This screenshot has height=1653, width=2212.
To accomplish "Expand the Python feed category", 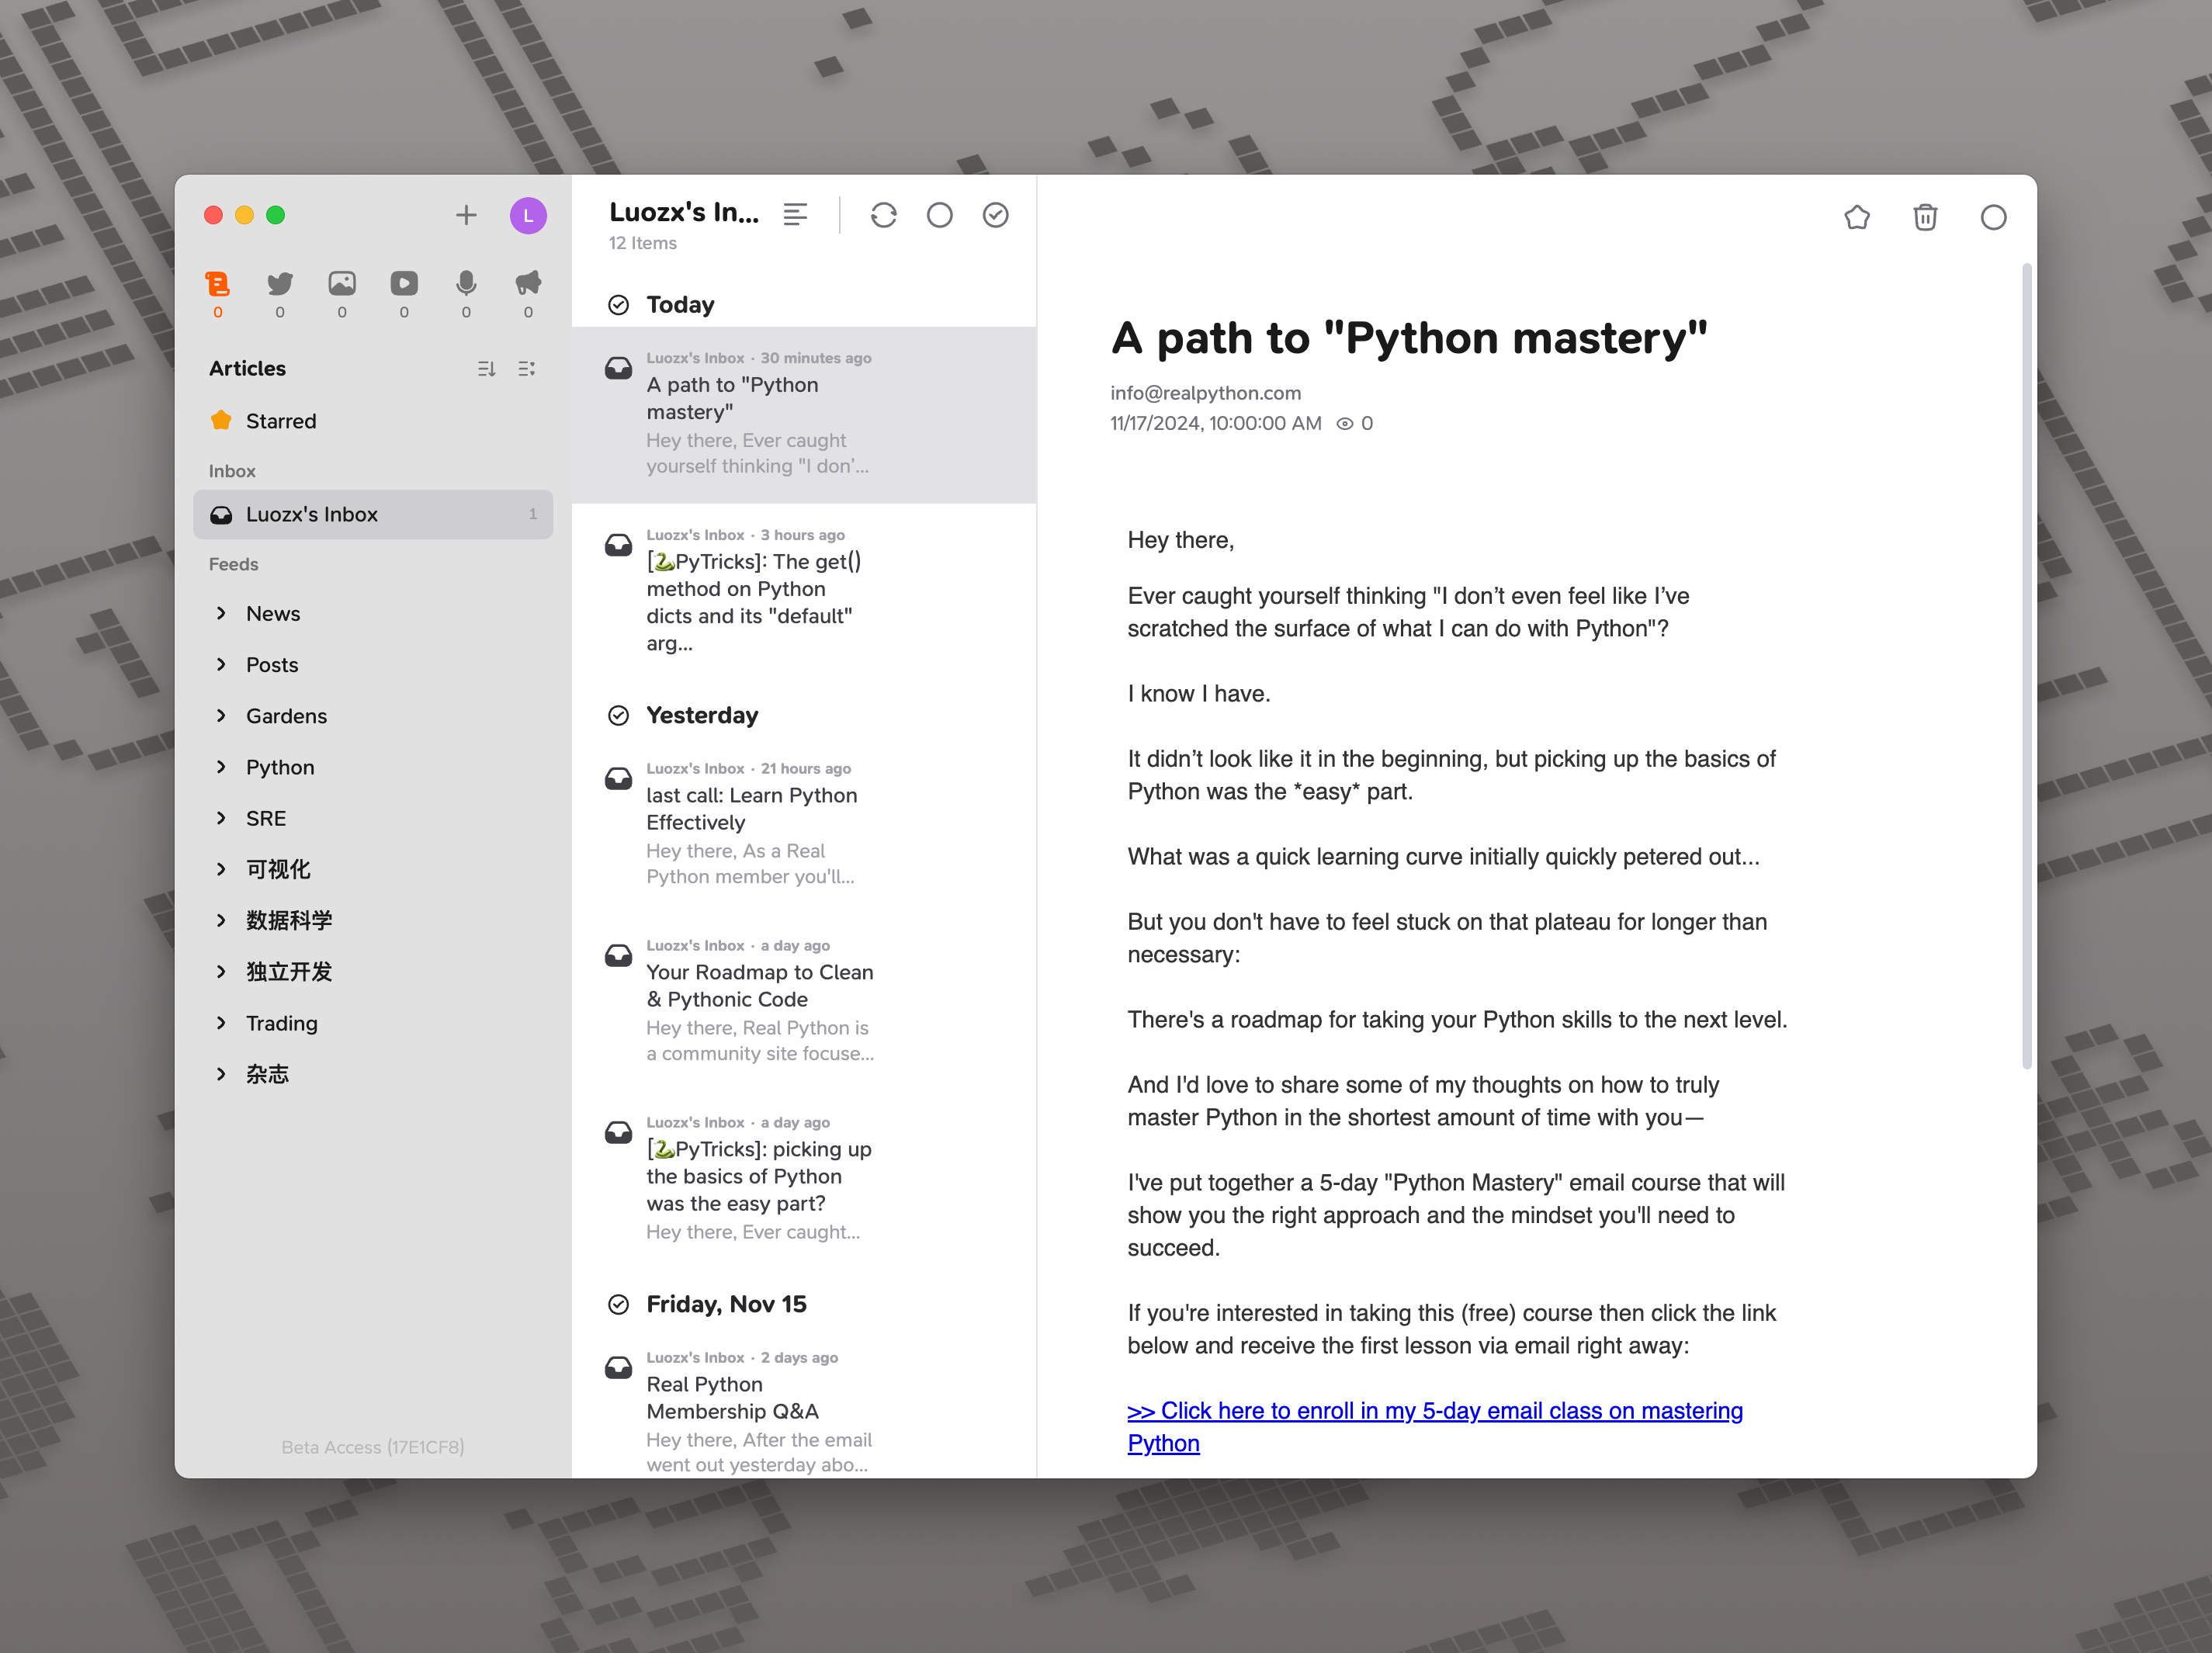I will click(x=222, y=767).
